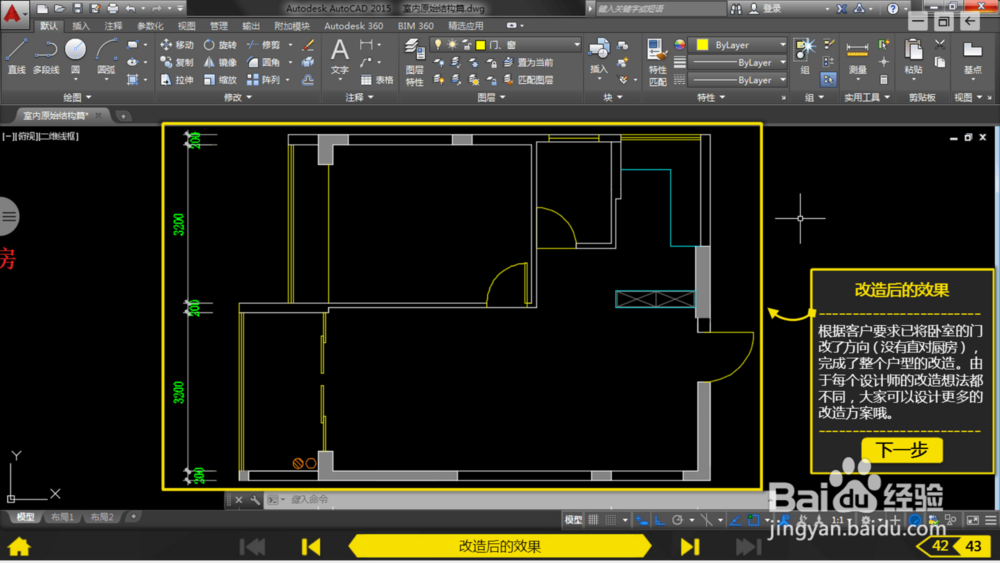Screen dimensions: 1000x563
Task: Expand the 图层 (Layers) panel
Action: [x=491, y=97]
